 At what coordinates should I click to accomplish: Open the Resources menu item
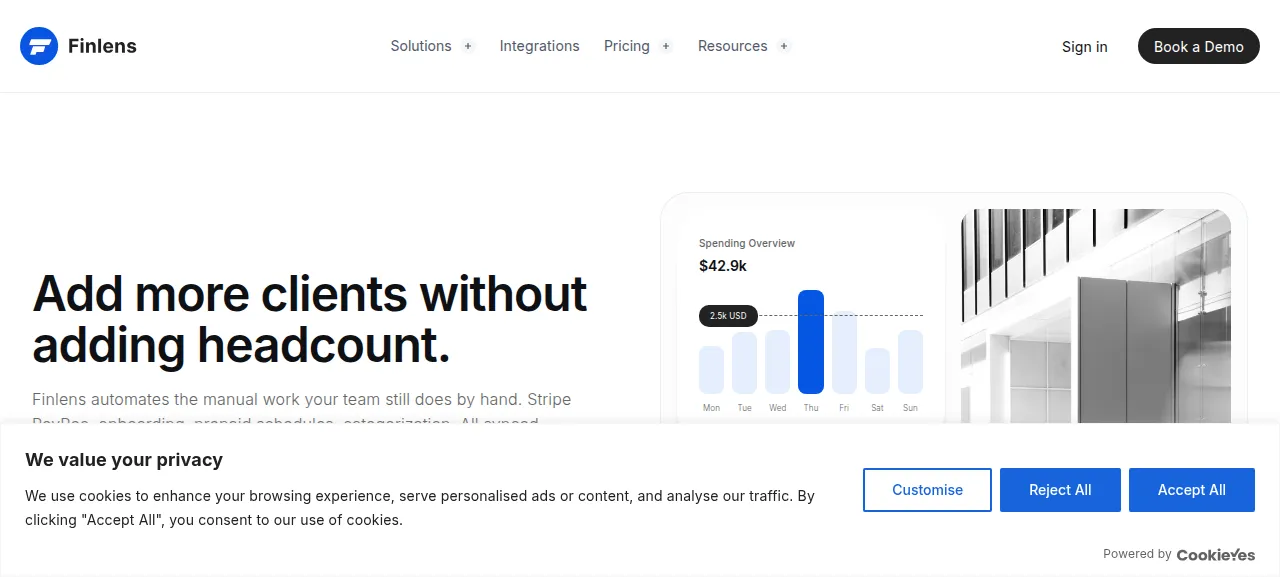click(x=733, y=46)
